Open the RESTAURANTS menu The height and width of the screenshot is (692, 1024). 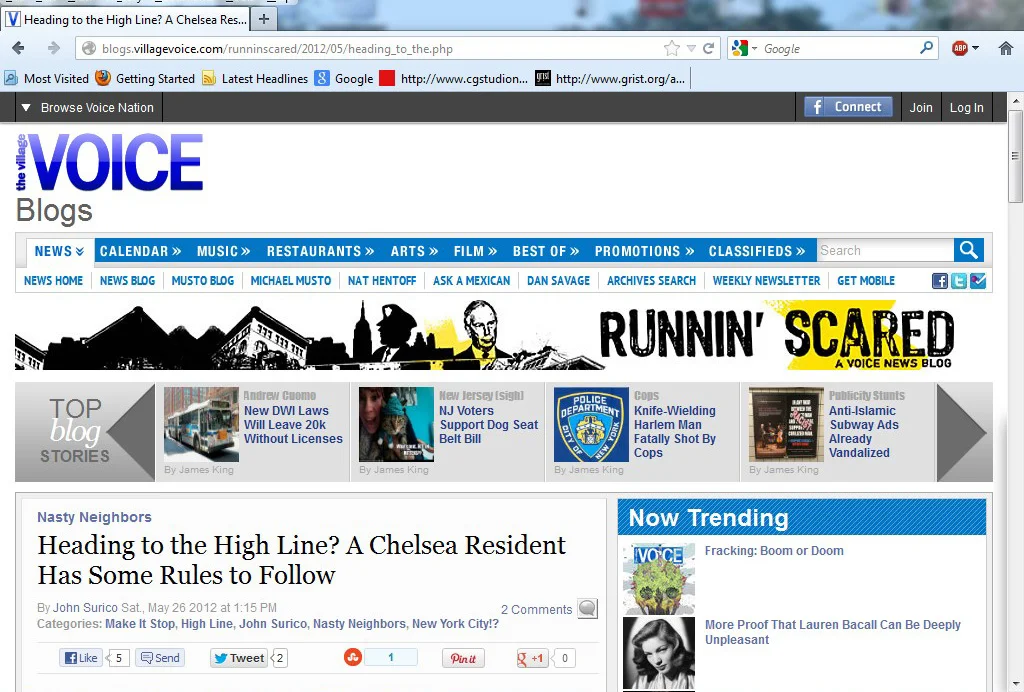pyautogui.click(x=320, y=251)
